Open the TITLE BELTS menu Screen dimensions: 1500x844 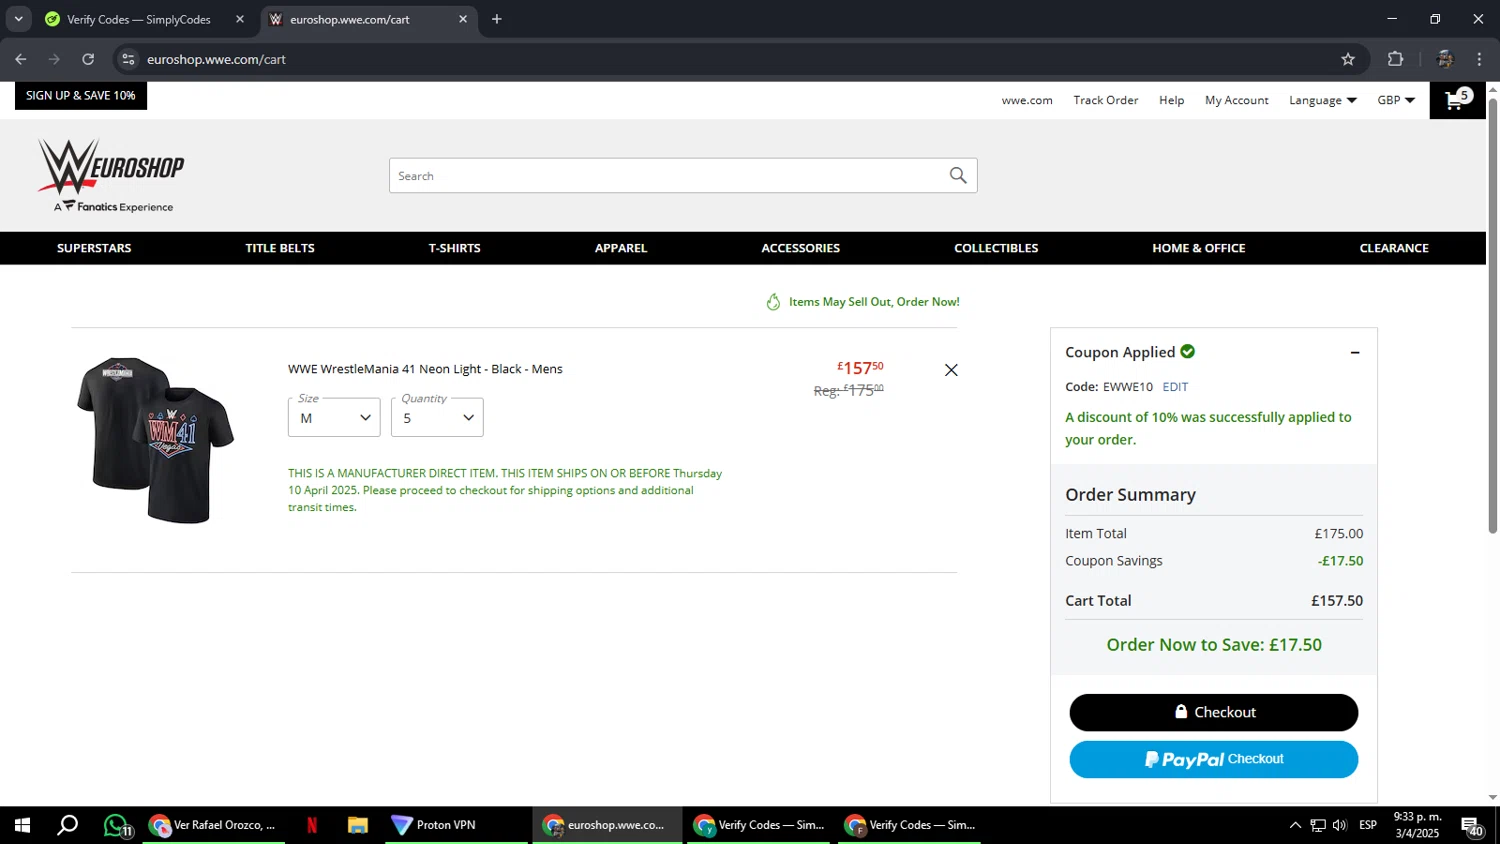pos(280,248)
